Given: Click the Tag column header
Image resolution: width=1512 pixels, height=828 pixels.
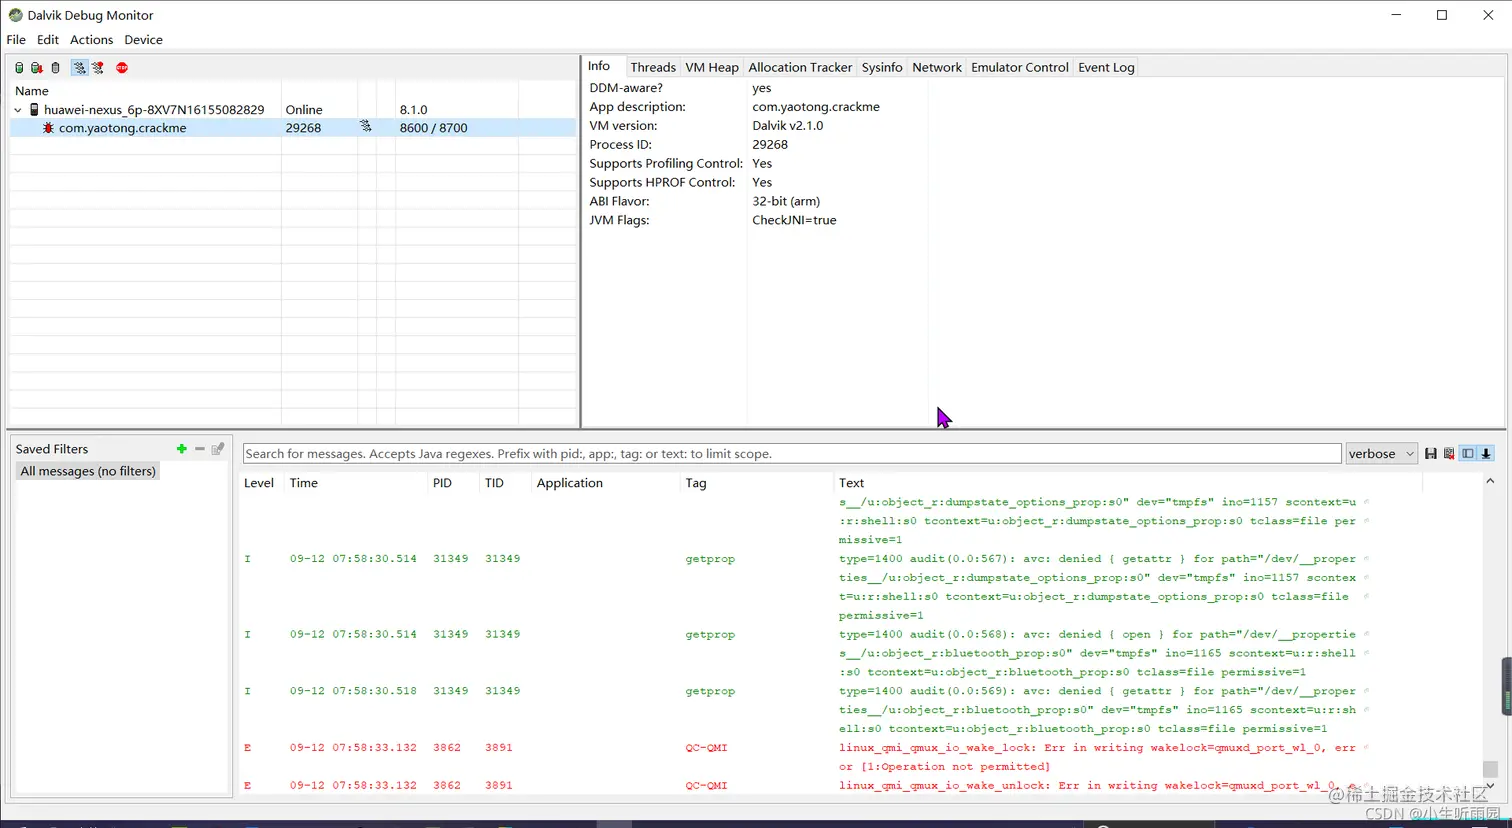Looking at the screenshot, I should click(696, 483).
